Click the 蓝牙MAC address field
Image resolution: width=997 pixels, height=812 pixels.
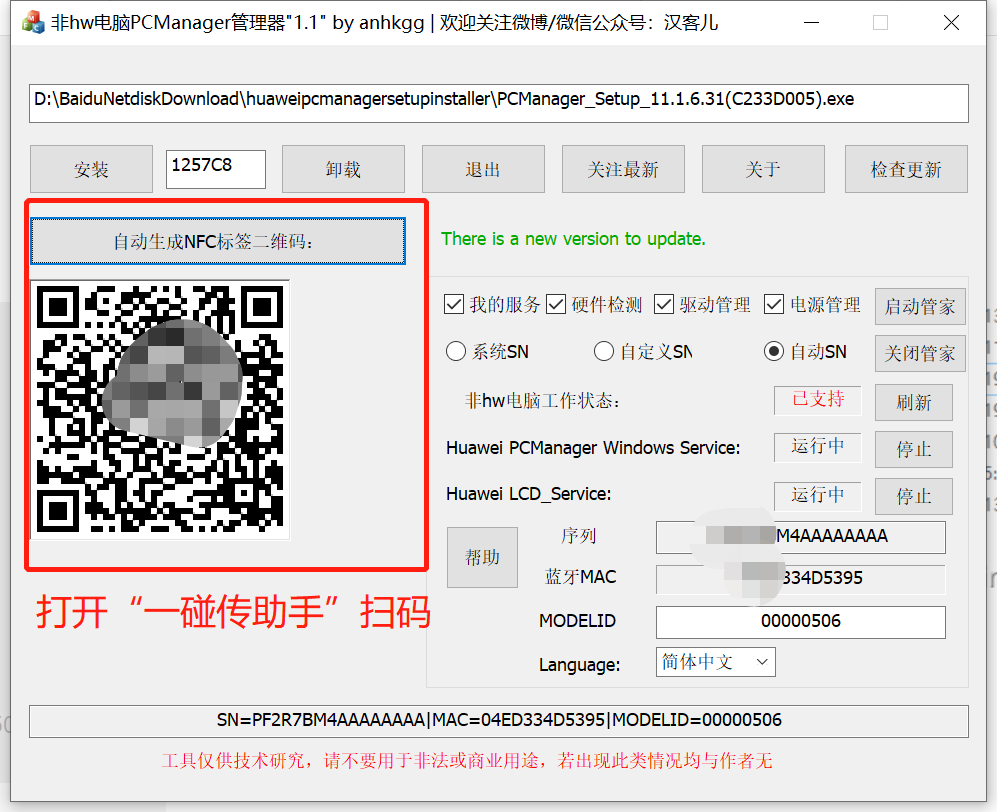[x=801, y=579]
